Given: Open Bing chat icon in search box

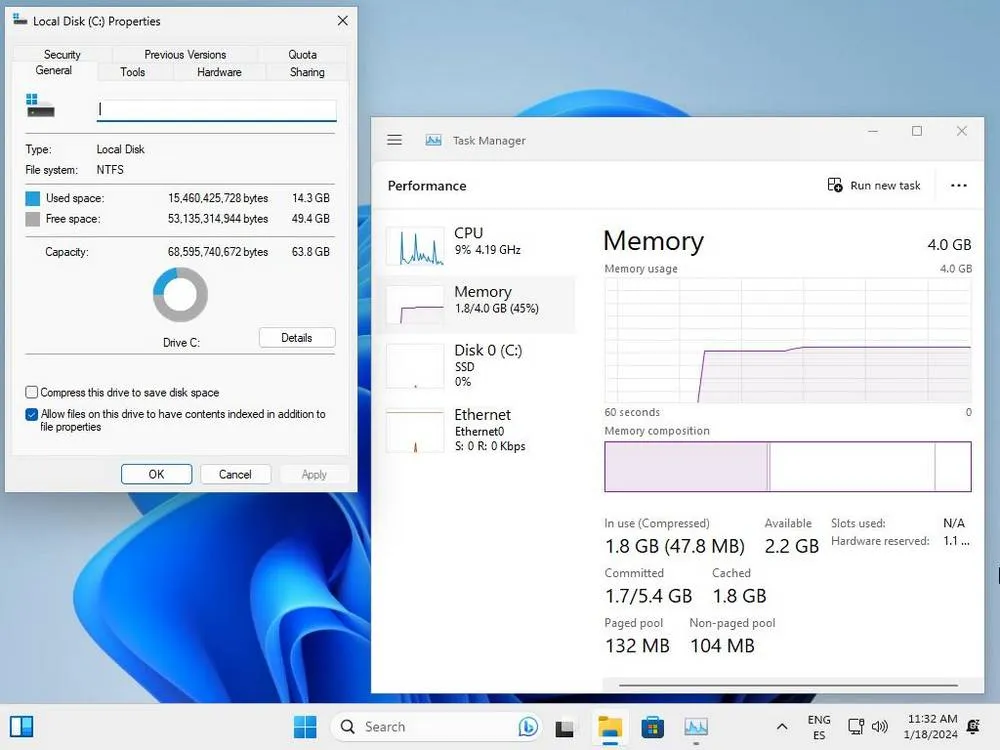Looking at the screenshot, I should 527,726.
